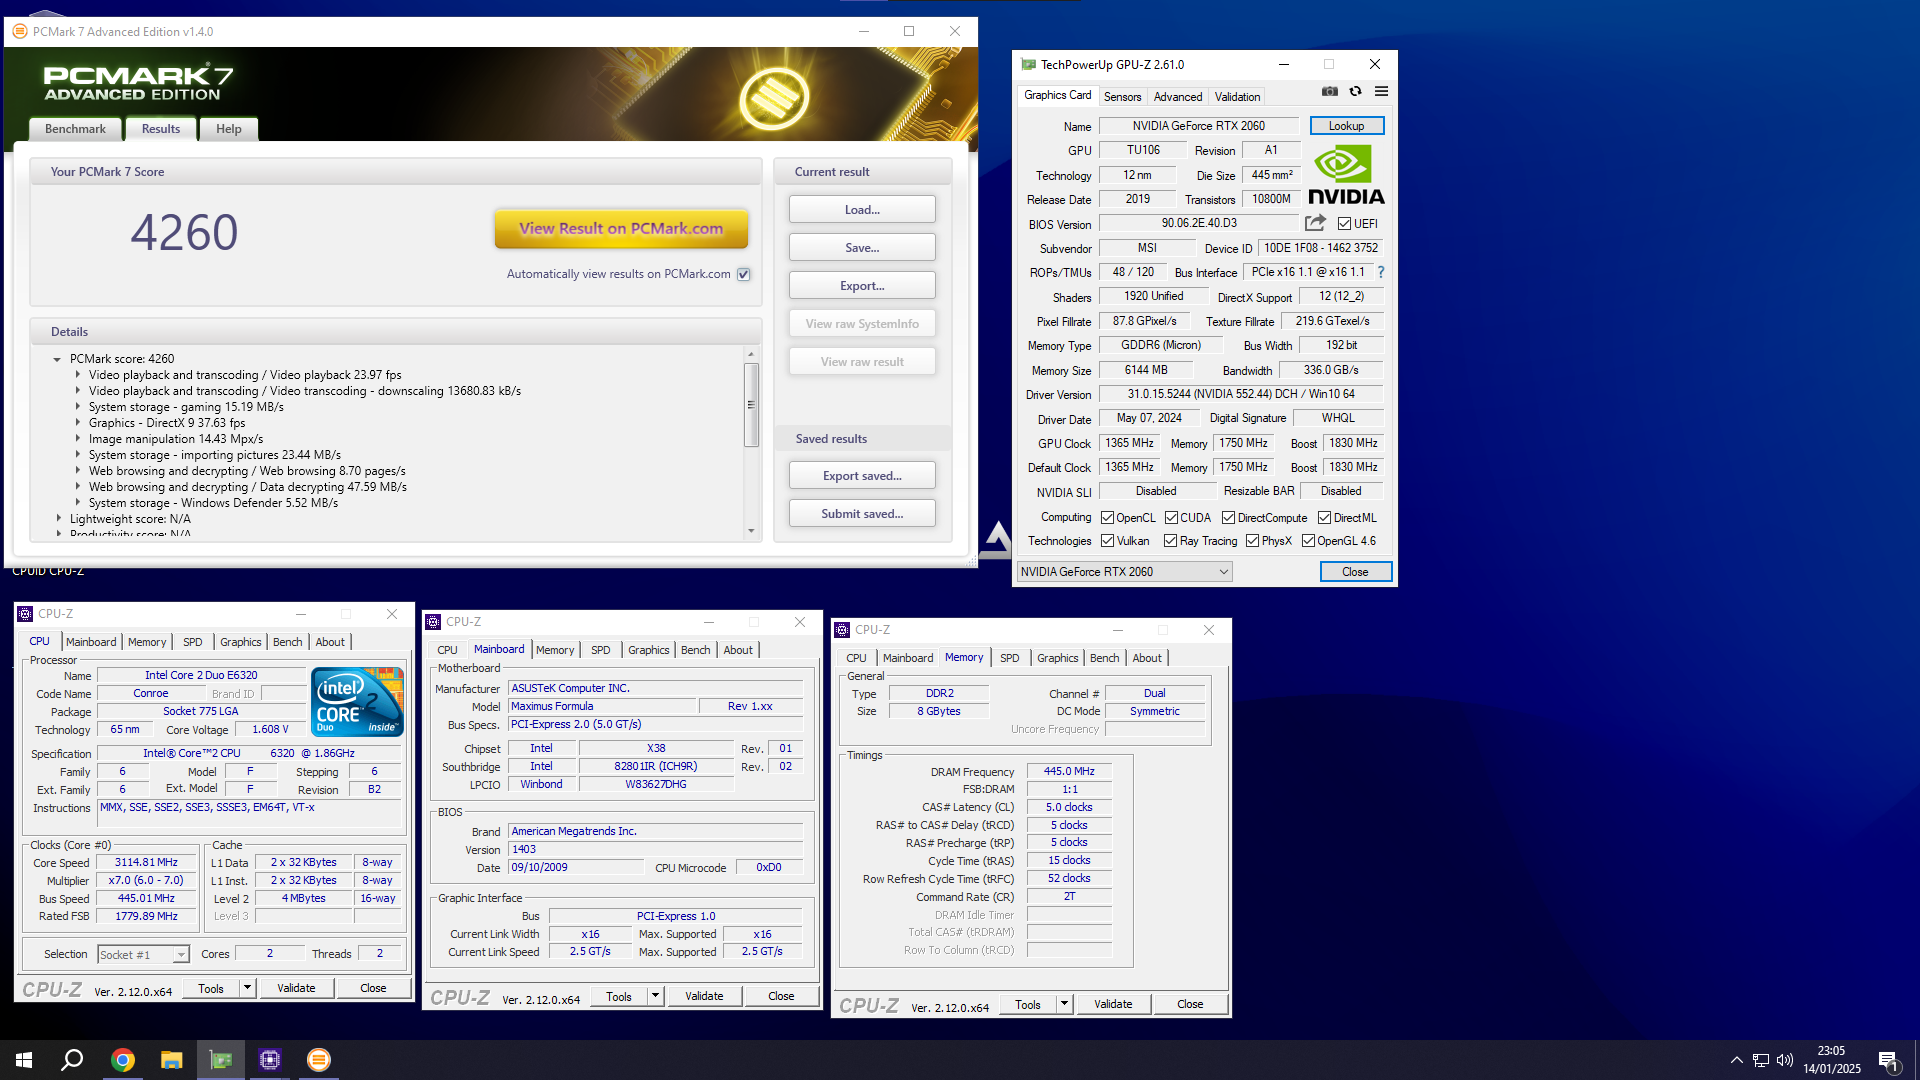Click the Toggle the OpenGL 4.6 checkbox

click(1307, 541)
